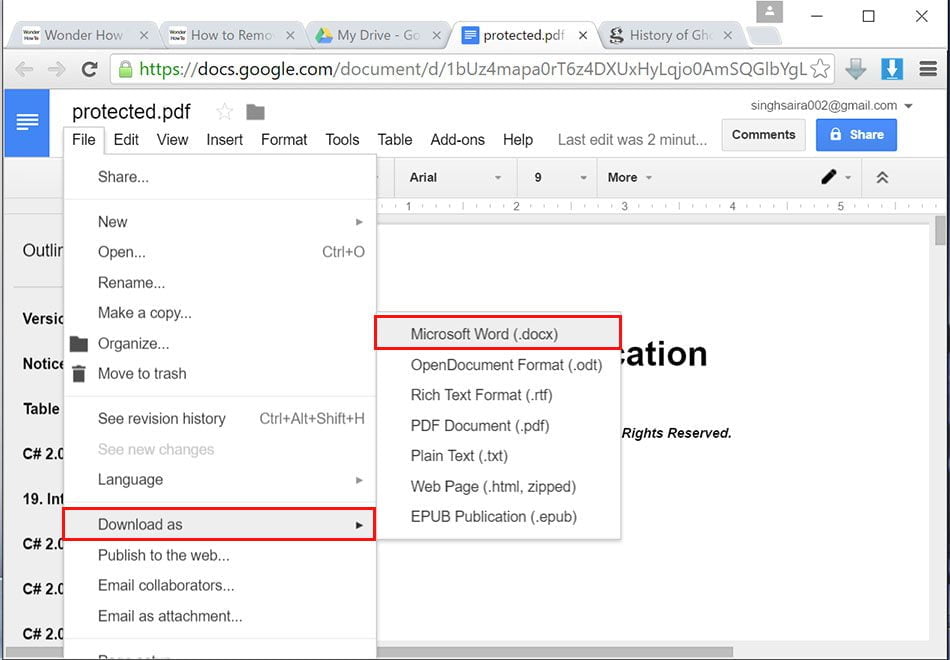Open the Table menu
This screenshot has width=950, height=660.
pyautogui.click(x=394, y=139)
